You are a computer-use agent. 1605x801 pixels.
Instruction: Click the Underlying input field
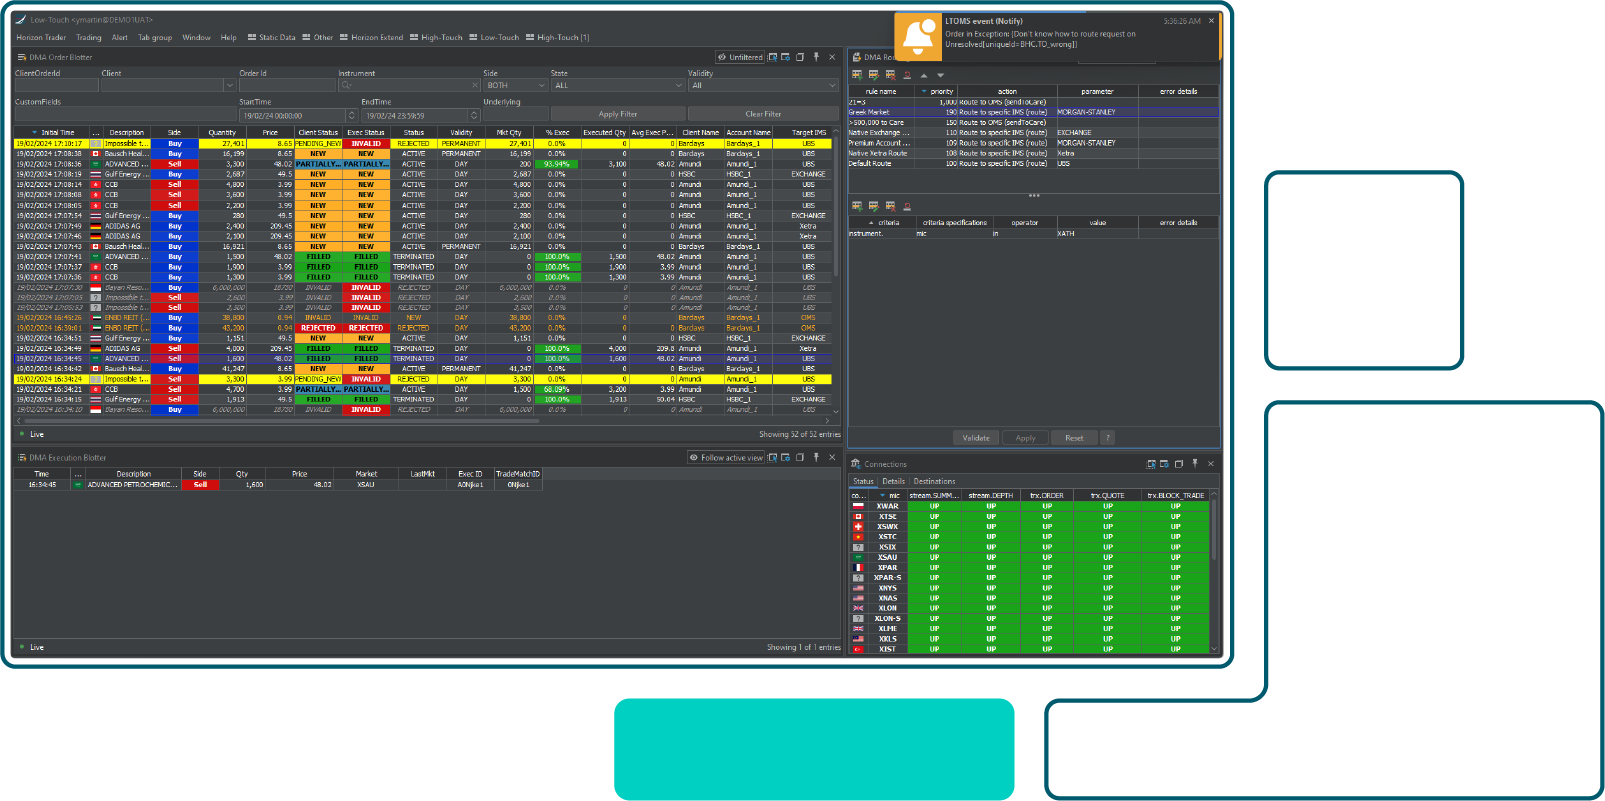pos(515,115)
